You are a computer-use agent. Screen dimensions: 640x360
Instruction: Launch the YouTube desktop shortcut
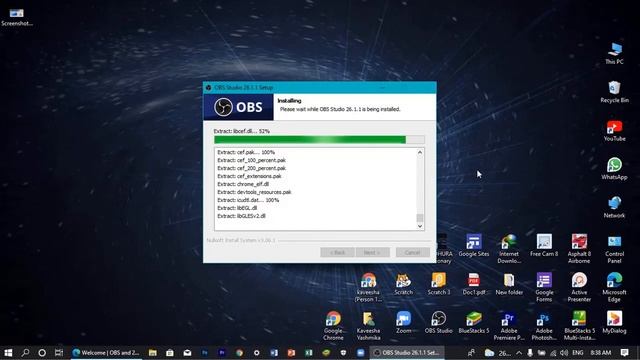click(x=614, y=130)
